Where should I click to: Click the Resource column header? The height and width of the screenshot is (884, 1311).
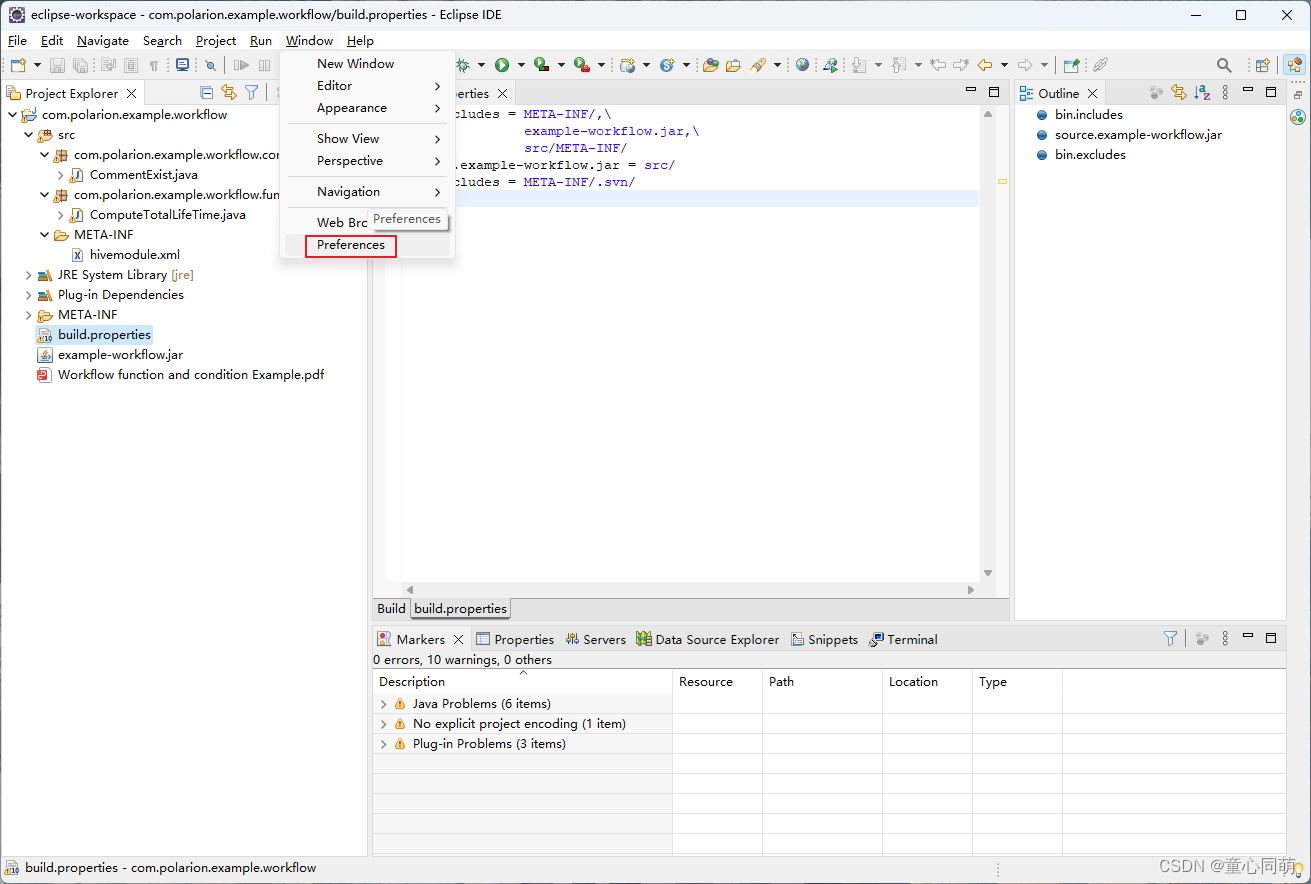click(x=717, y=682)
